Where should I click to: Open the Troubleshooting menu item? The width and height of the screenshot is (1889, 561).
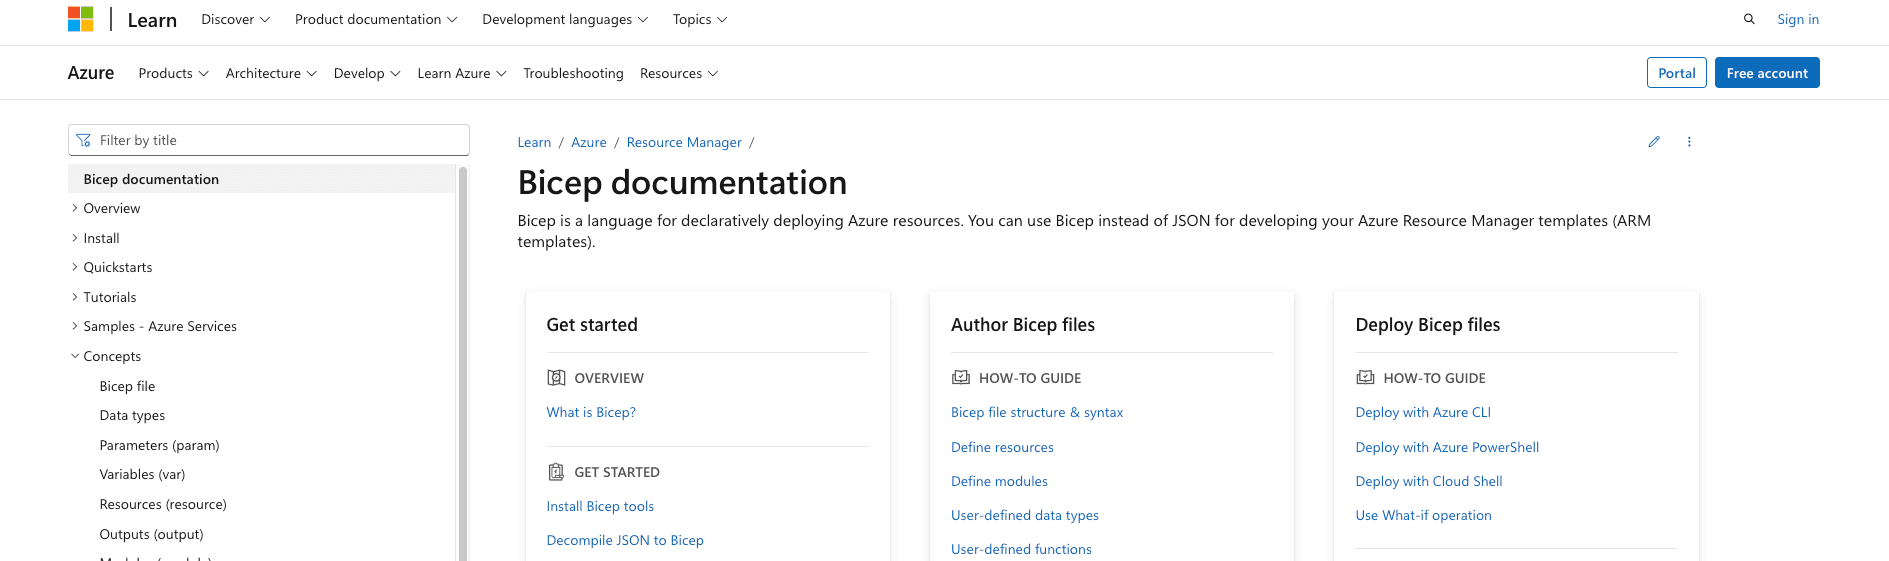click(x=573, y=73)
